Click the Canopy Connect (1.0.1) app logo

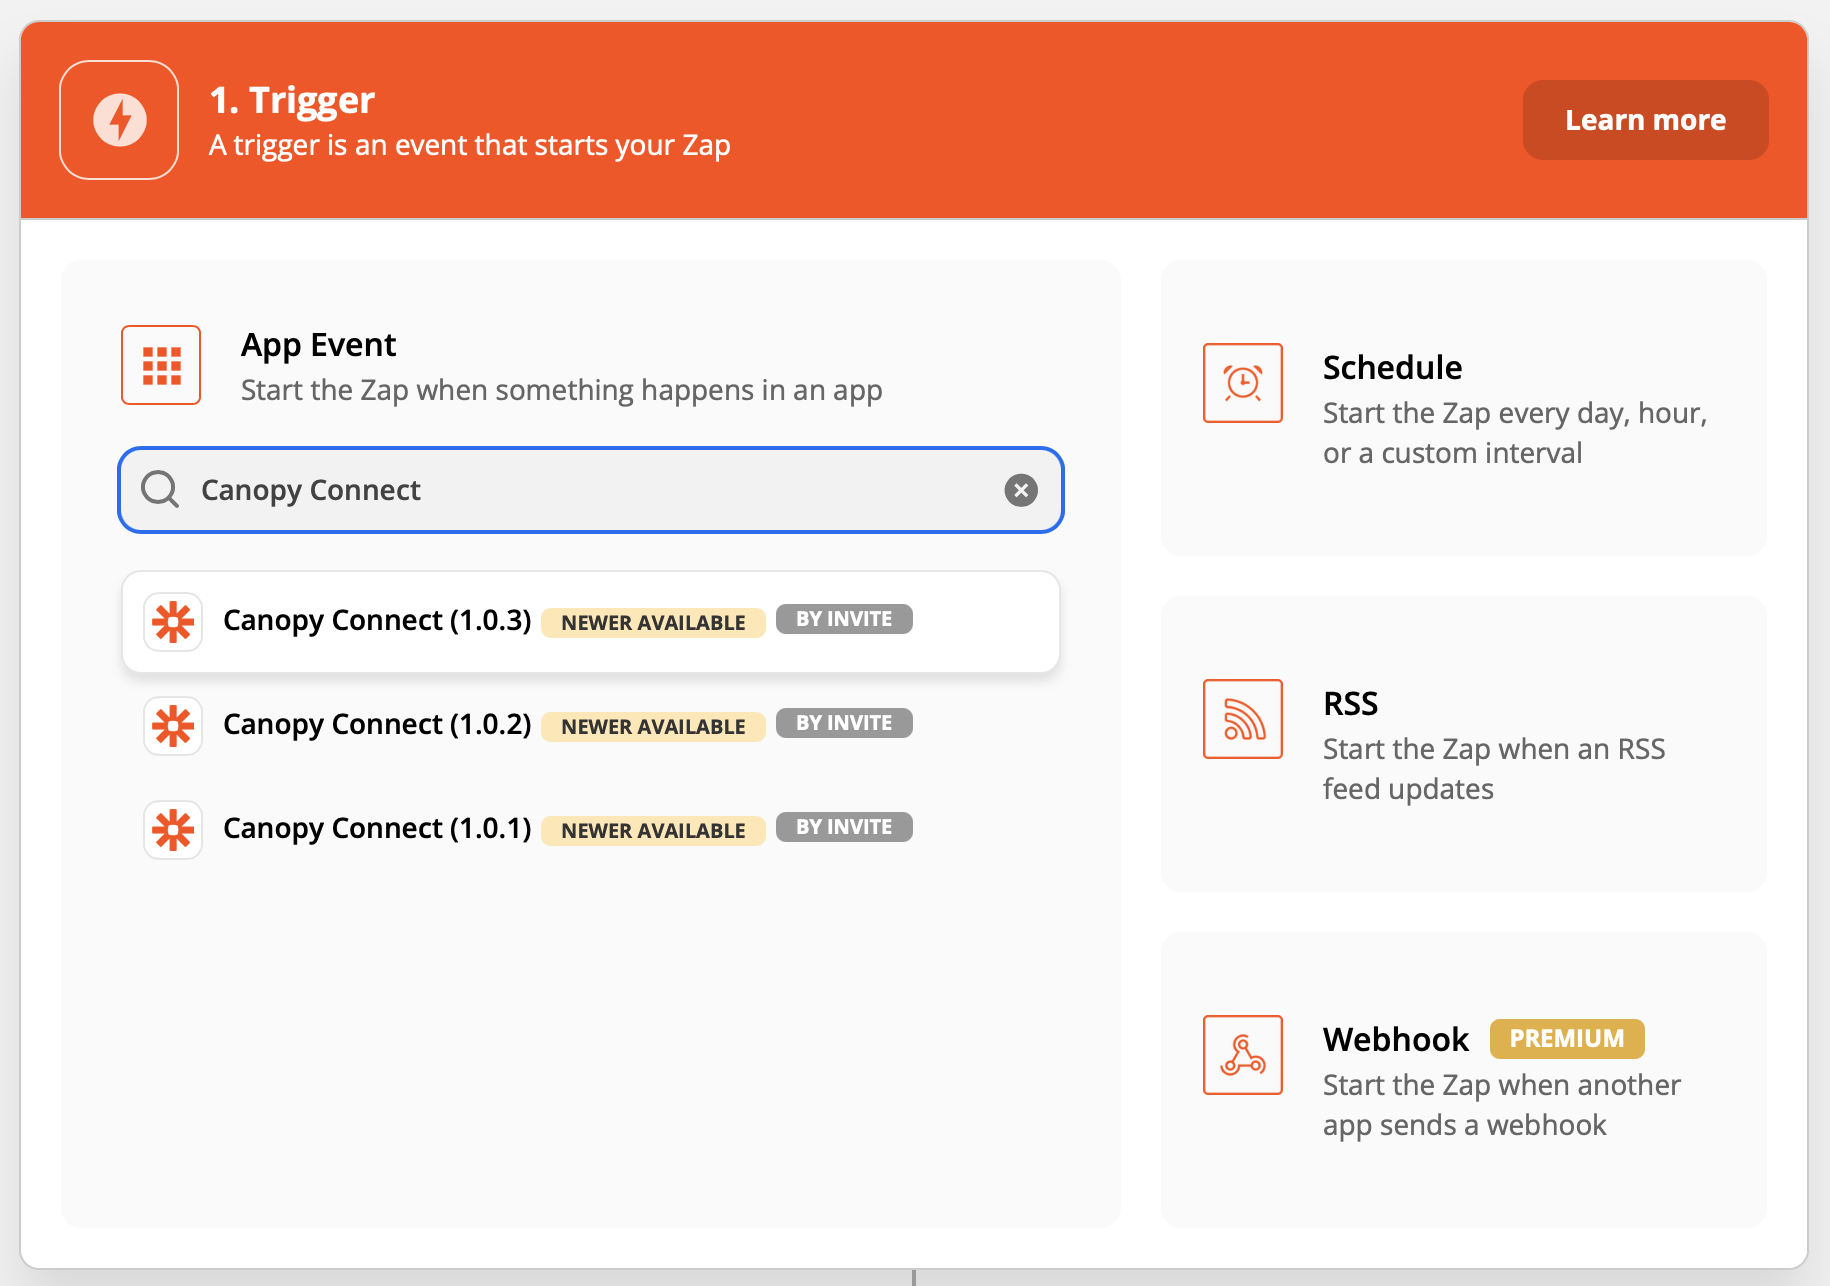tap(173, 830)
